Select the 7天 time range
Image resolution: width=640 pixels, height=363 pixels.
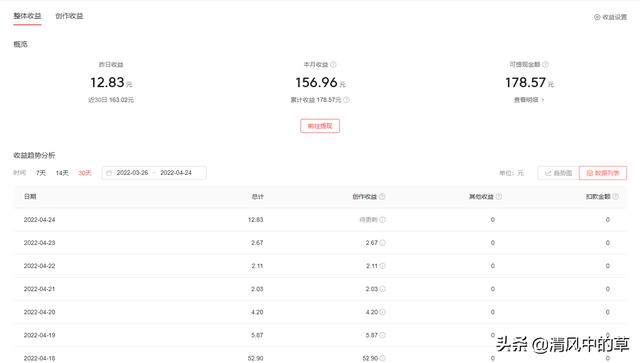(x=41, y=173)
